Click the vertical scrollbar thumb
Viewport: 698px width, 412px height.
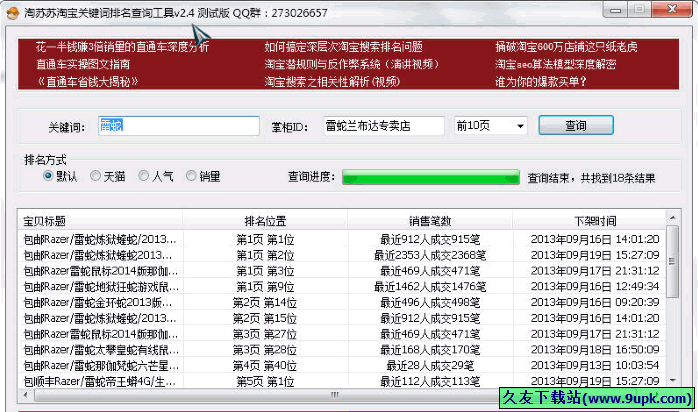pos(673,261)
